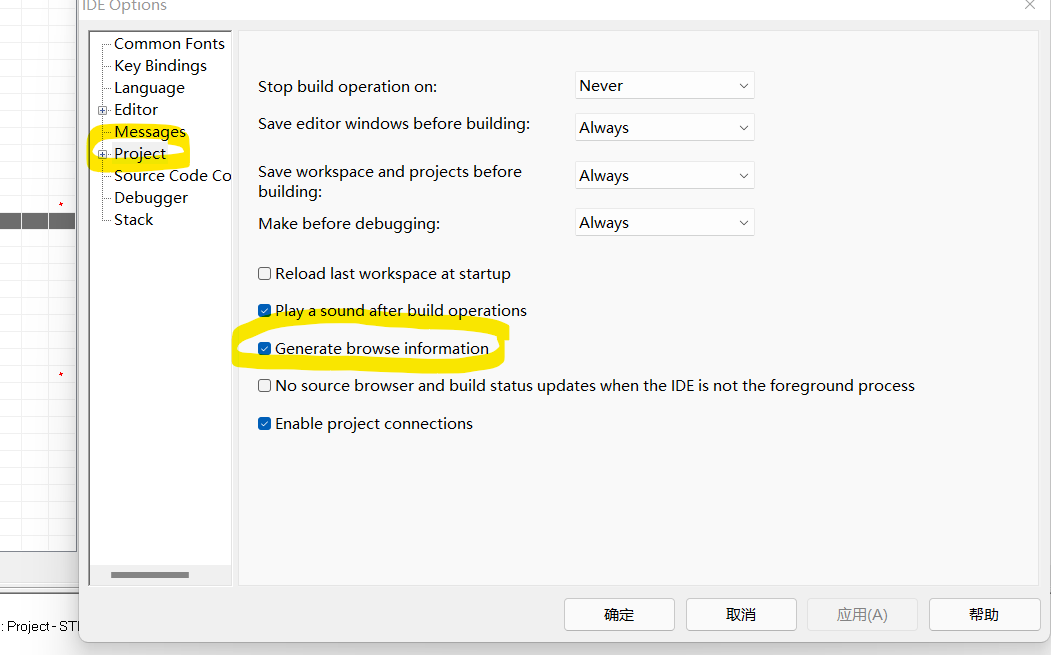This screenshot has width=1051, height=655.
Task: Open the "Messages" options page
Action: [150, 131]
